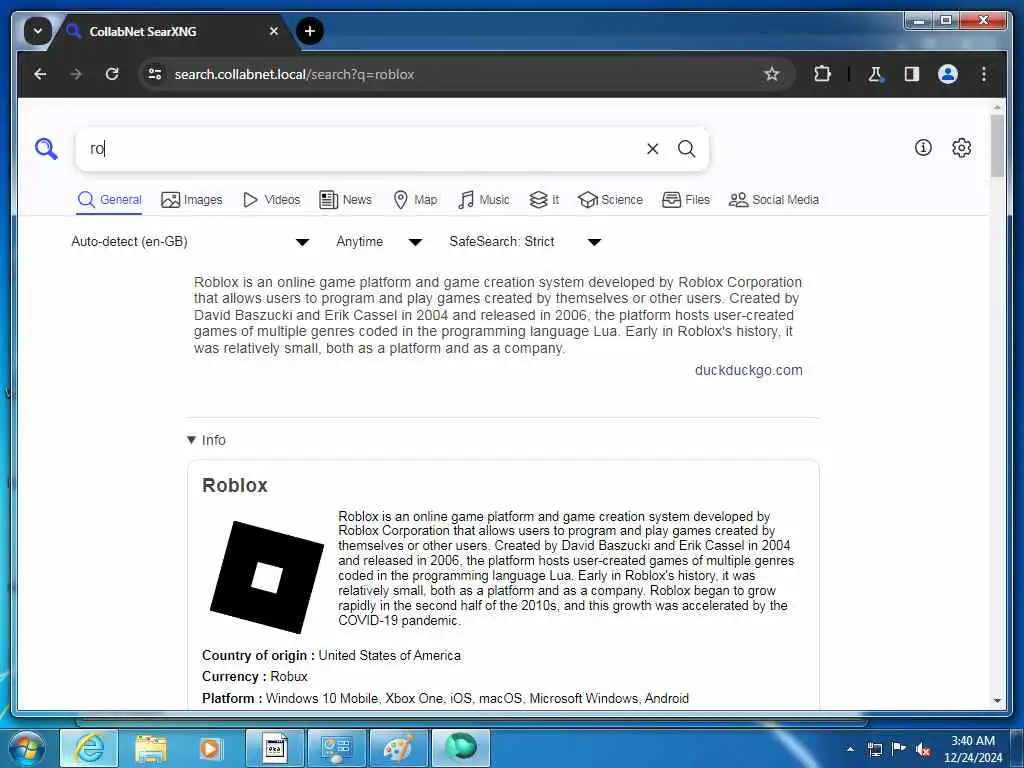This screenshot has height=768, width=1024.
Task: Switch to the Images category
Action: [191, 200]
